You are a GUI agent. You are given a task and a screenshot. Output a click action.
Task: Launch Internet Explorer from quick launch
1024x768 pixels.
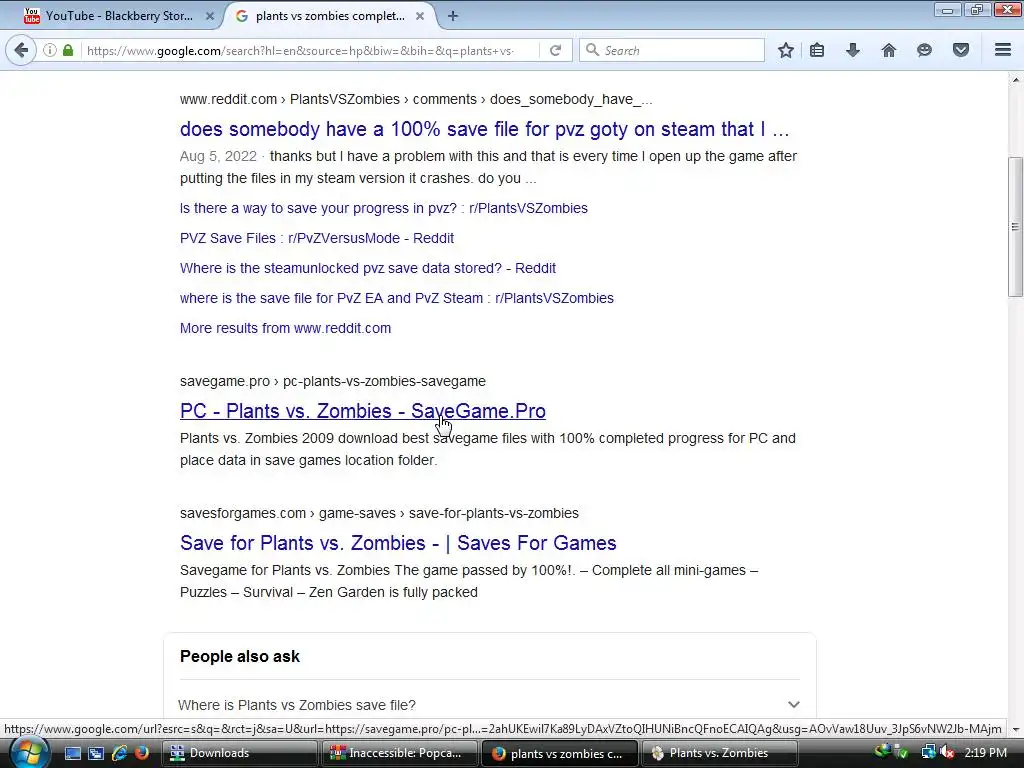tap(119, 754)
